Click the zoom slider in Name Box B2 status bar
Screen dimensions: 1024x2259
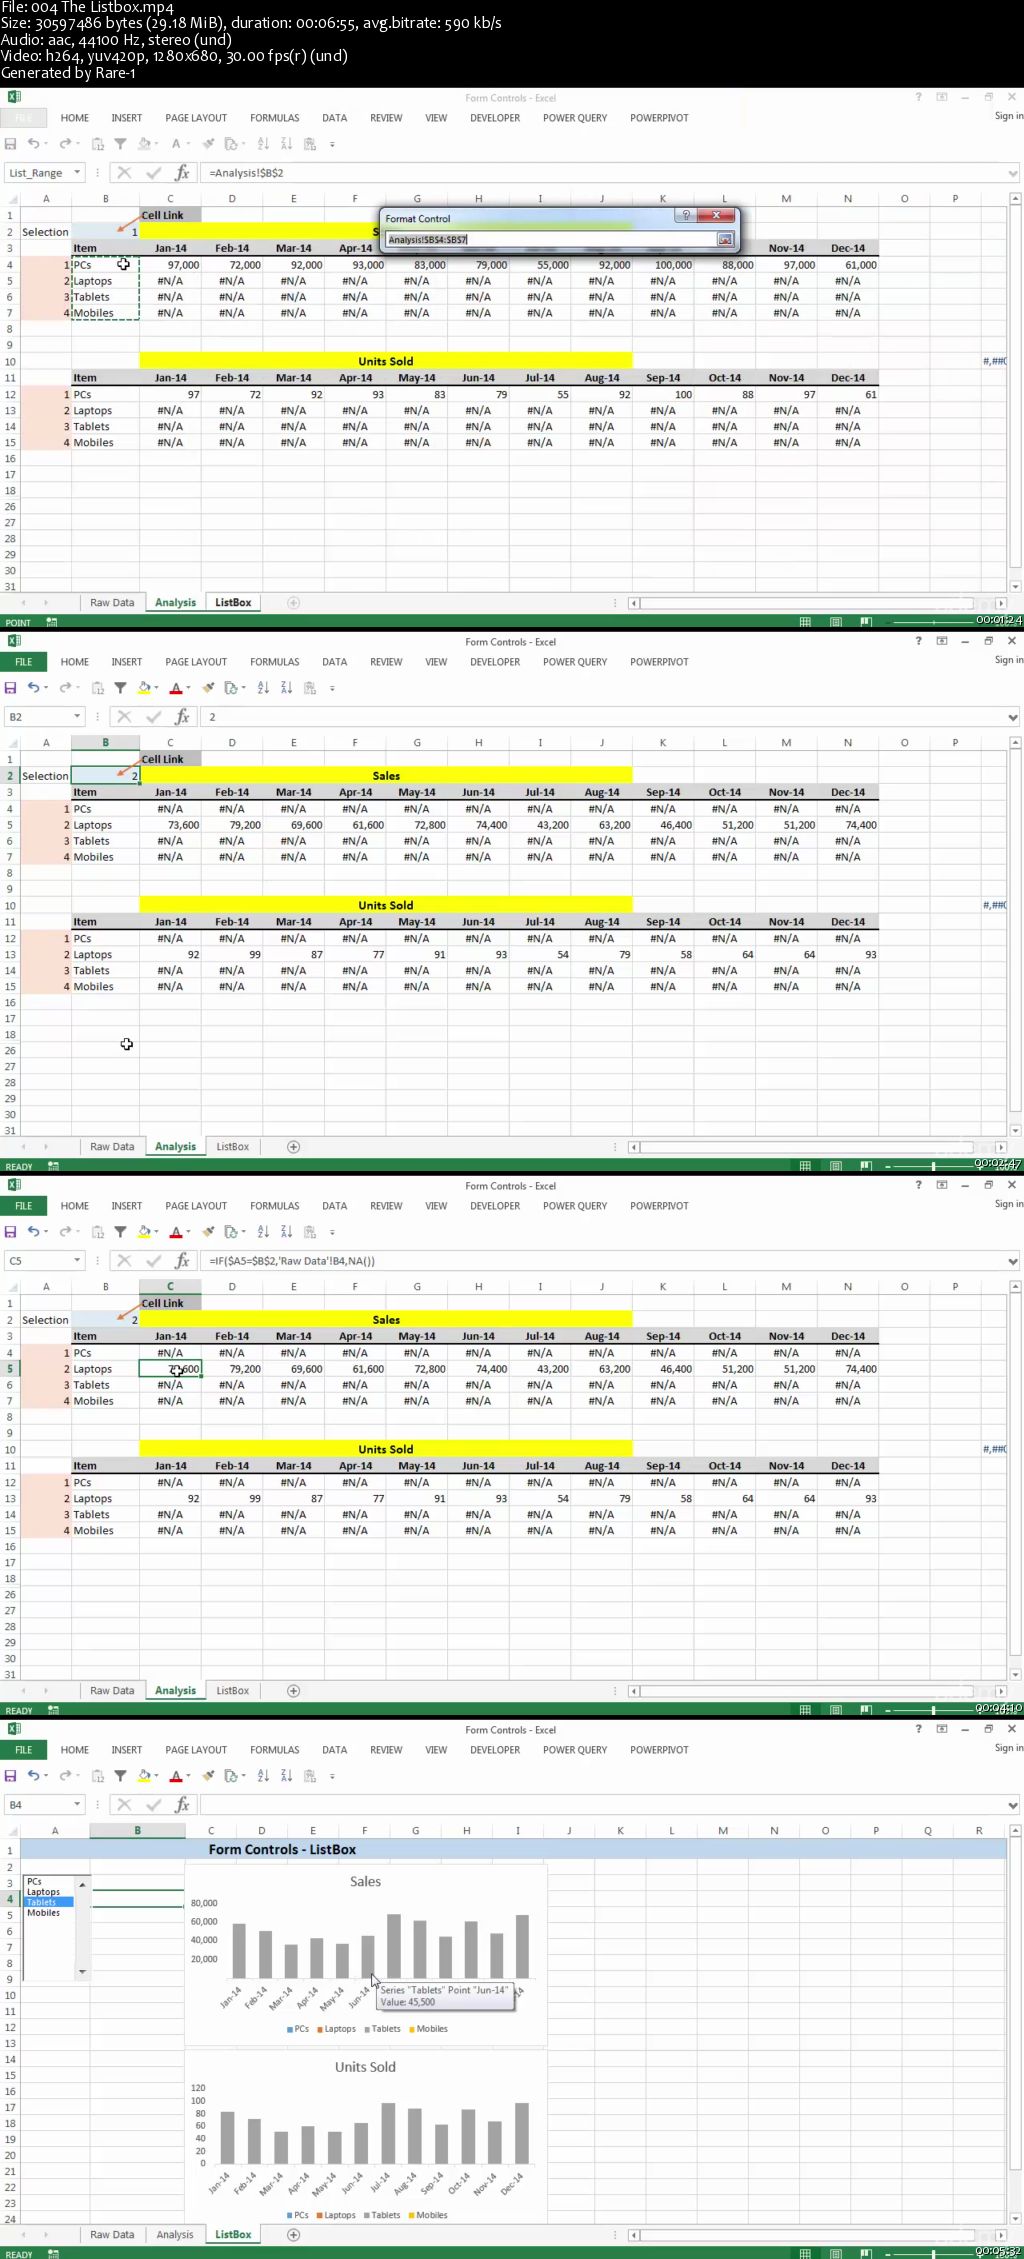click(x=933, y=1166)
